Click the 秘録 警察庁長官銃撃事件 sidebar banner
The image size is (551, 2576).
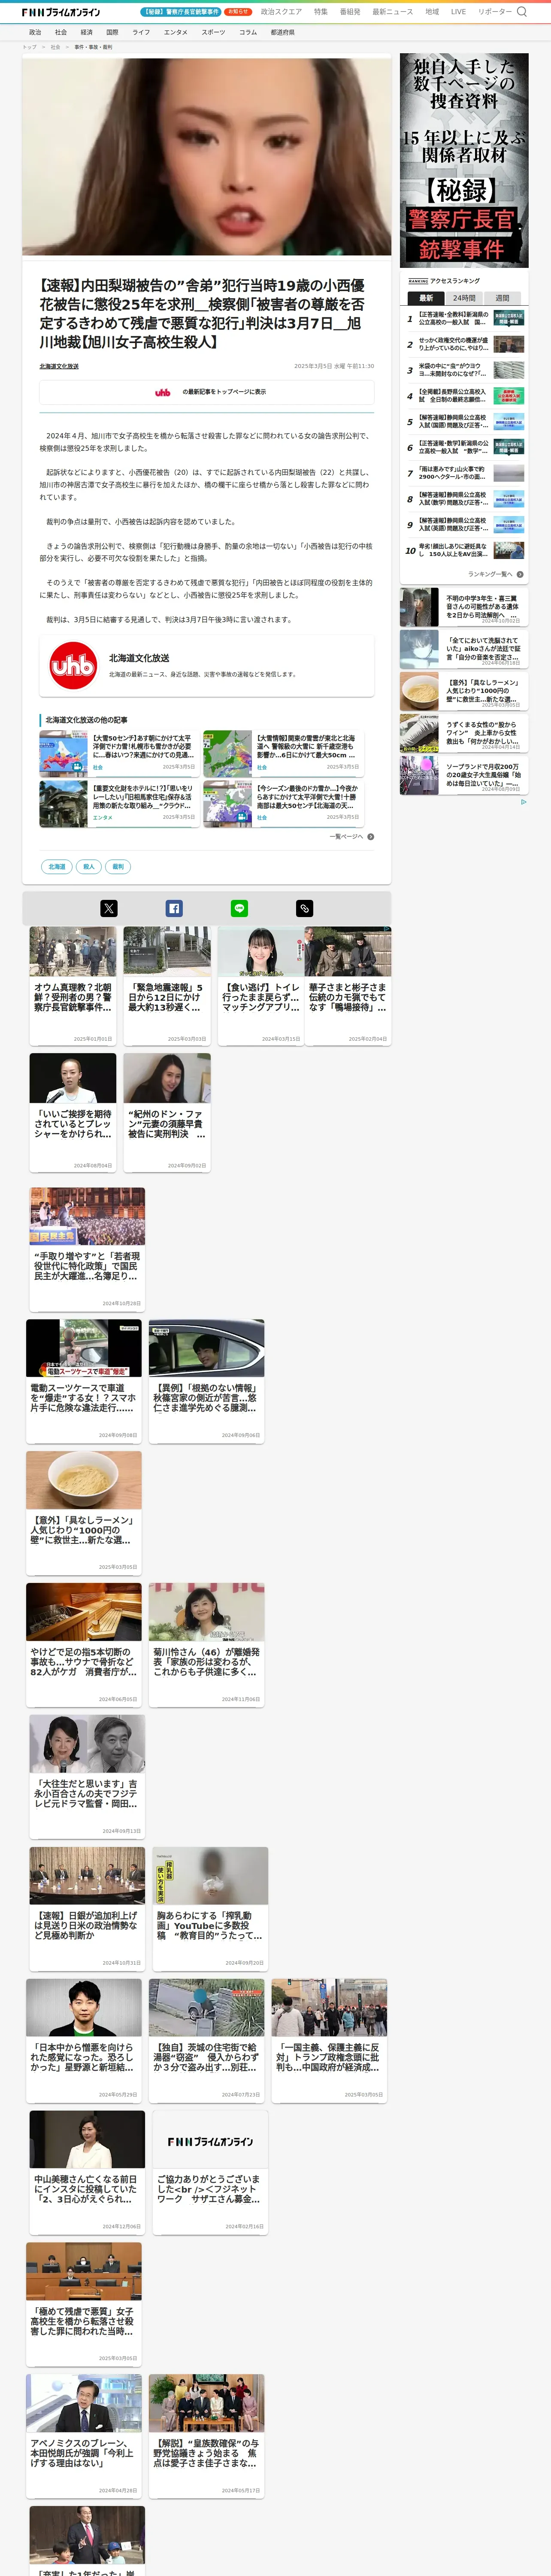point(464,160)
